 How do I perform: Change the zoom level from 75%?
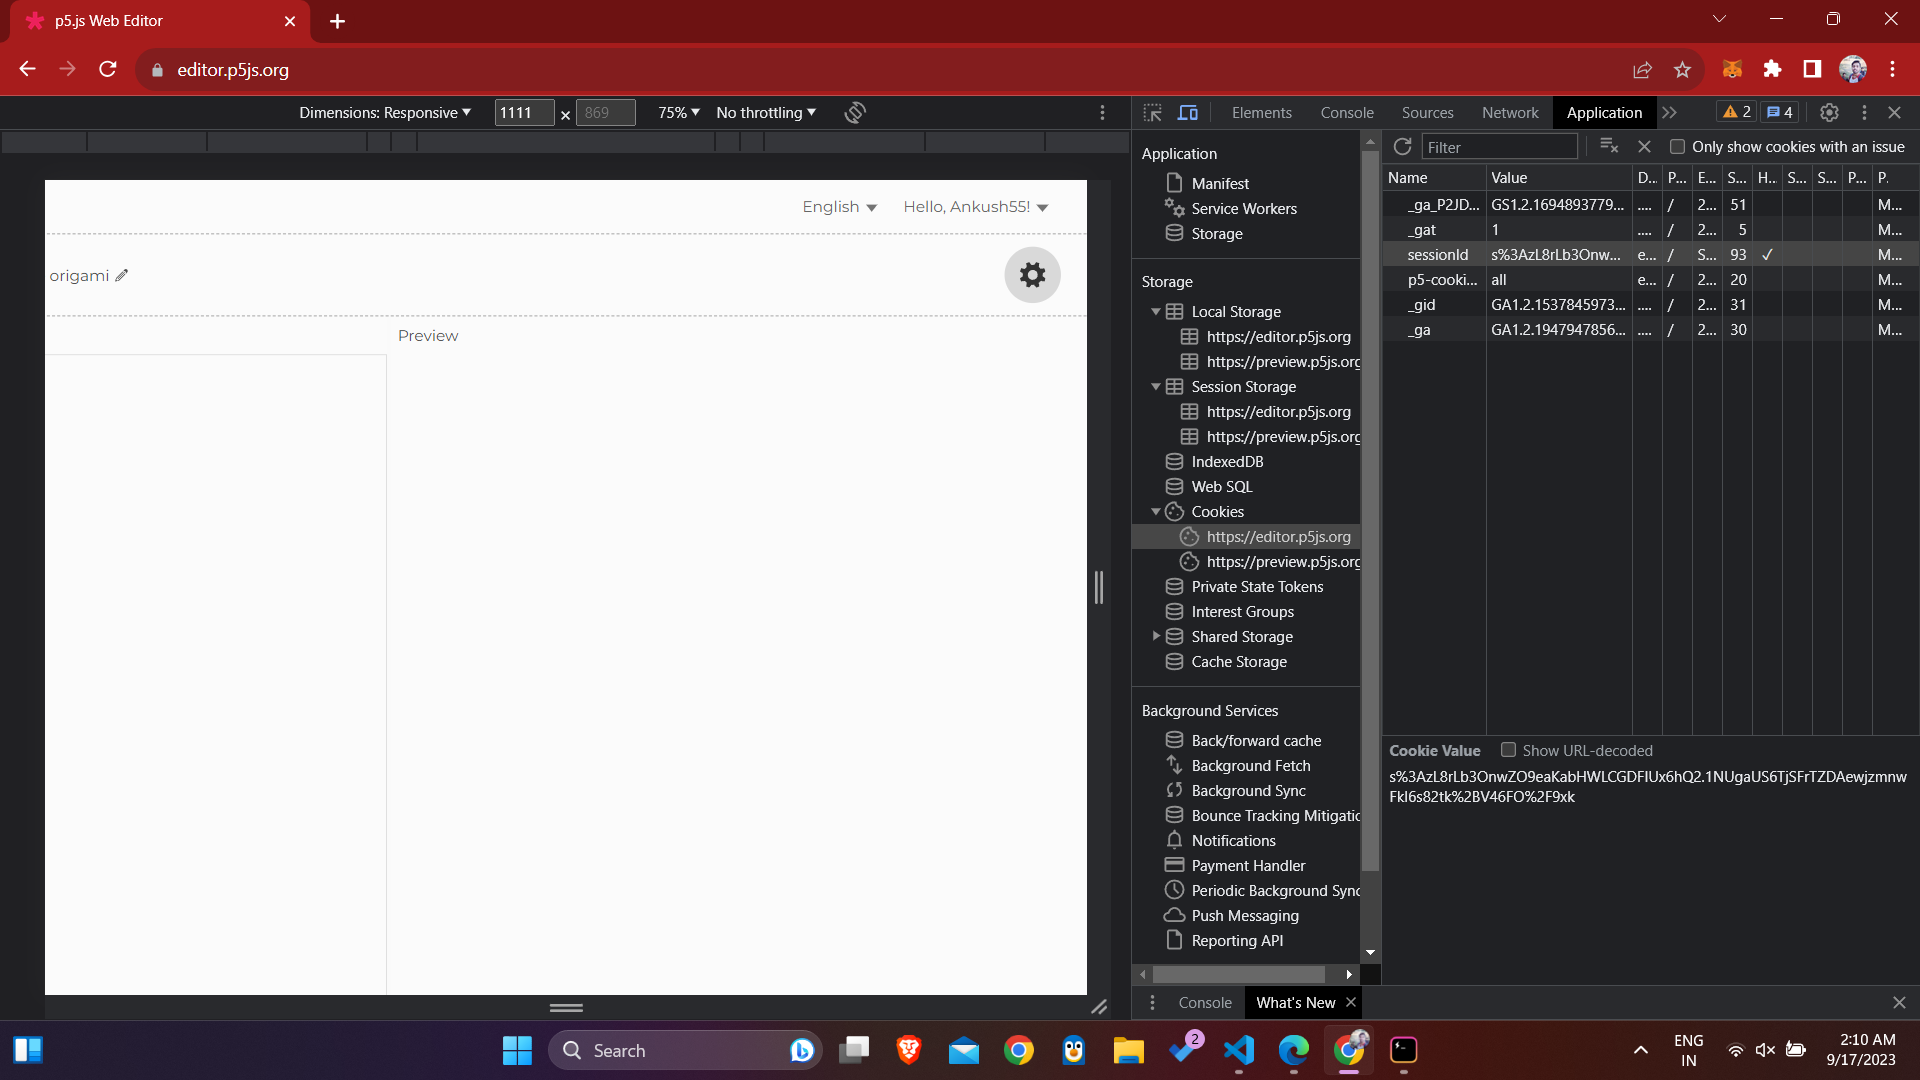(x=678, y=112)
